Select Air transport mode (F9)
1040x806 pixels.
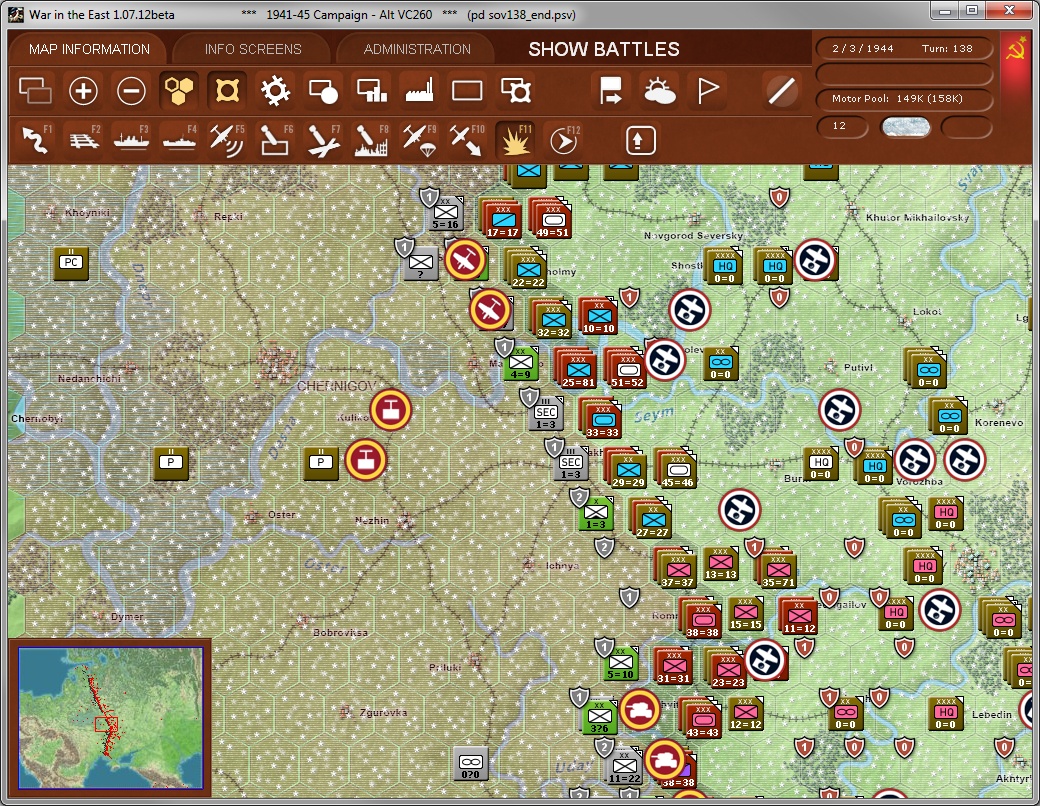[419, 140]
